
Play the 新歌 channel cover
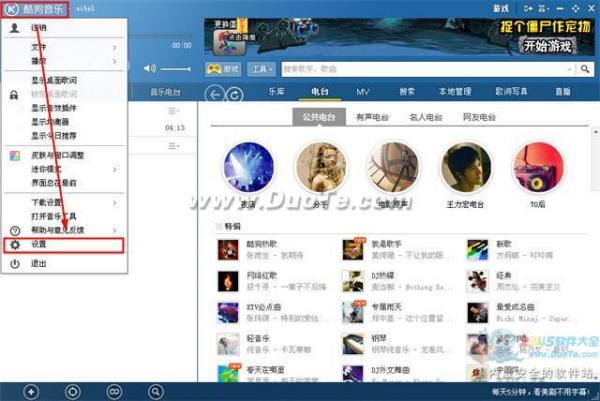(x=478, y=250)
